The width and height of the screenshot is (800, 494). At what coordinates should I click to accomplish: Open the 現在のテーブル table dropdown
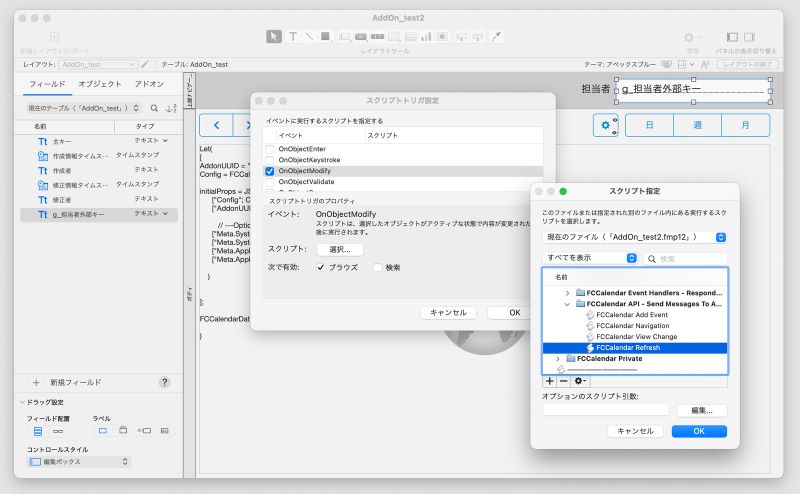(83, 108)
